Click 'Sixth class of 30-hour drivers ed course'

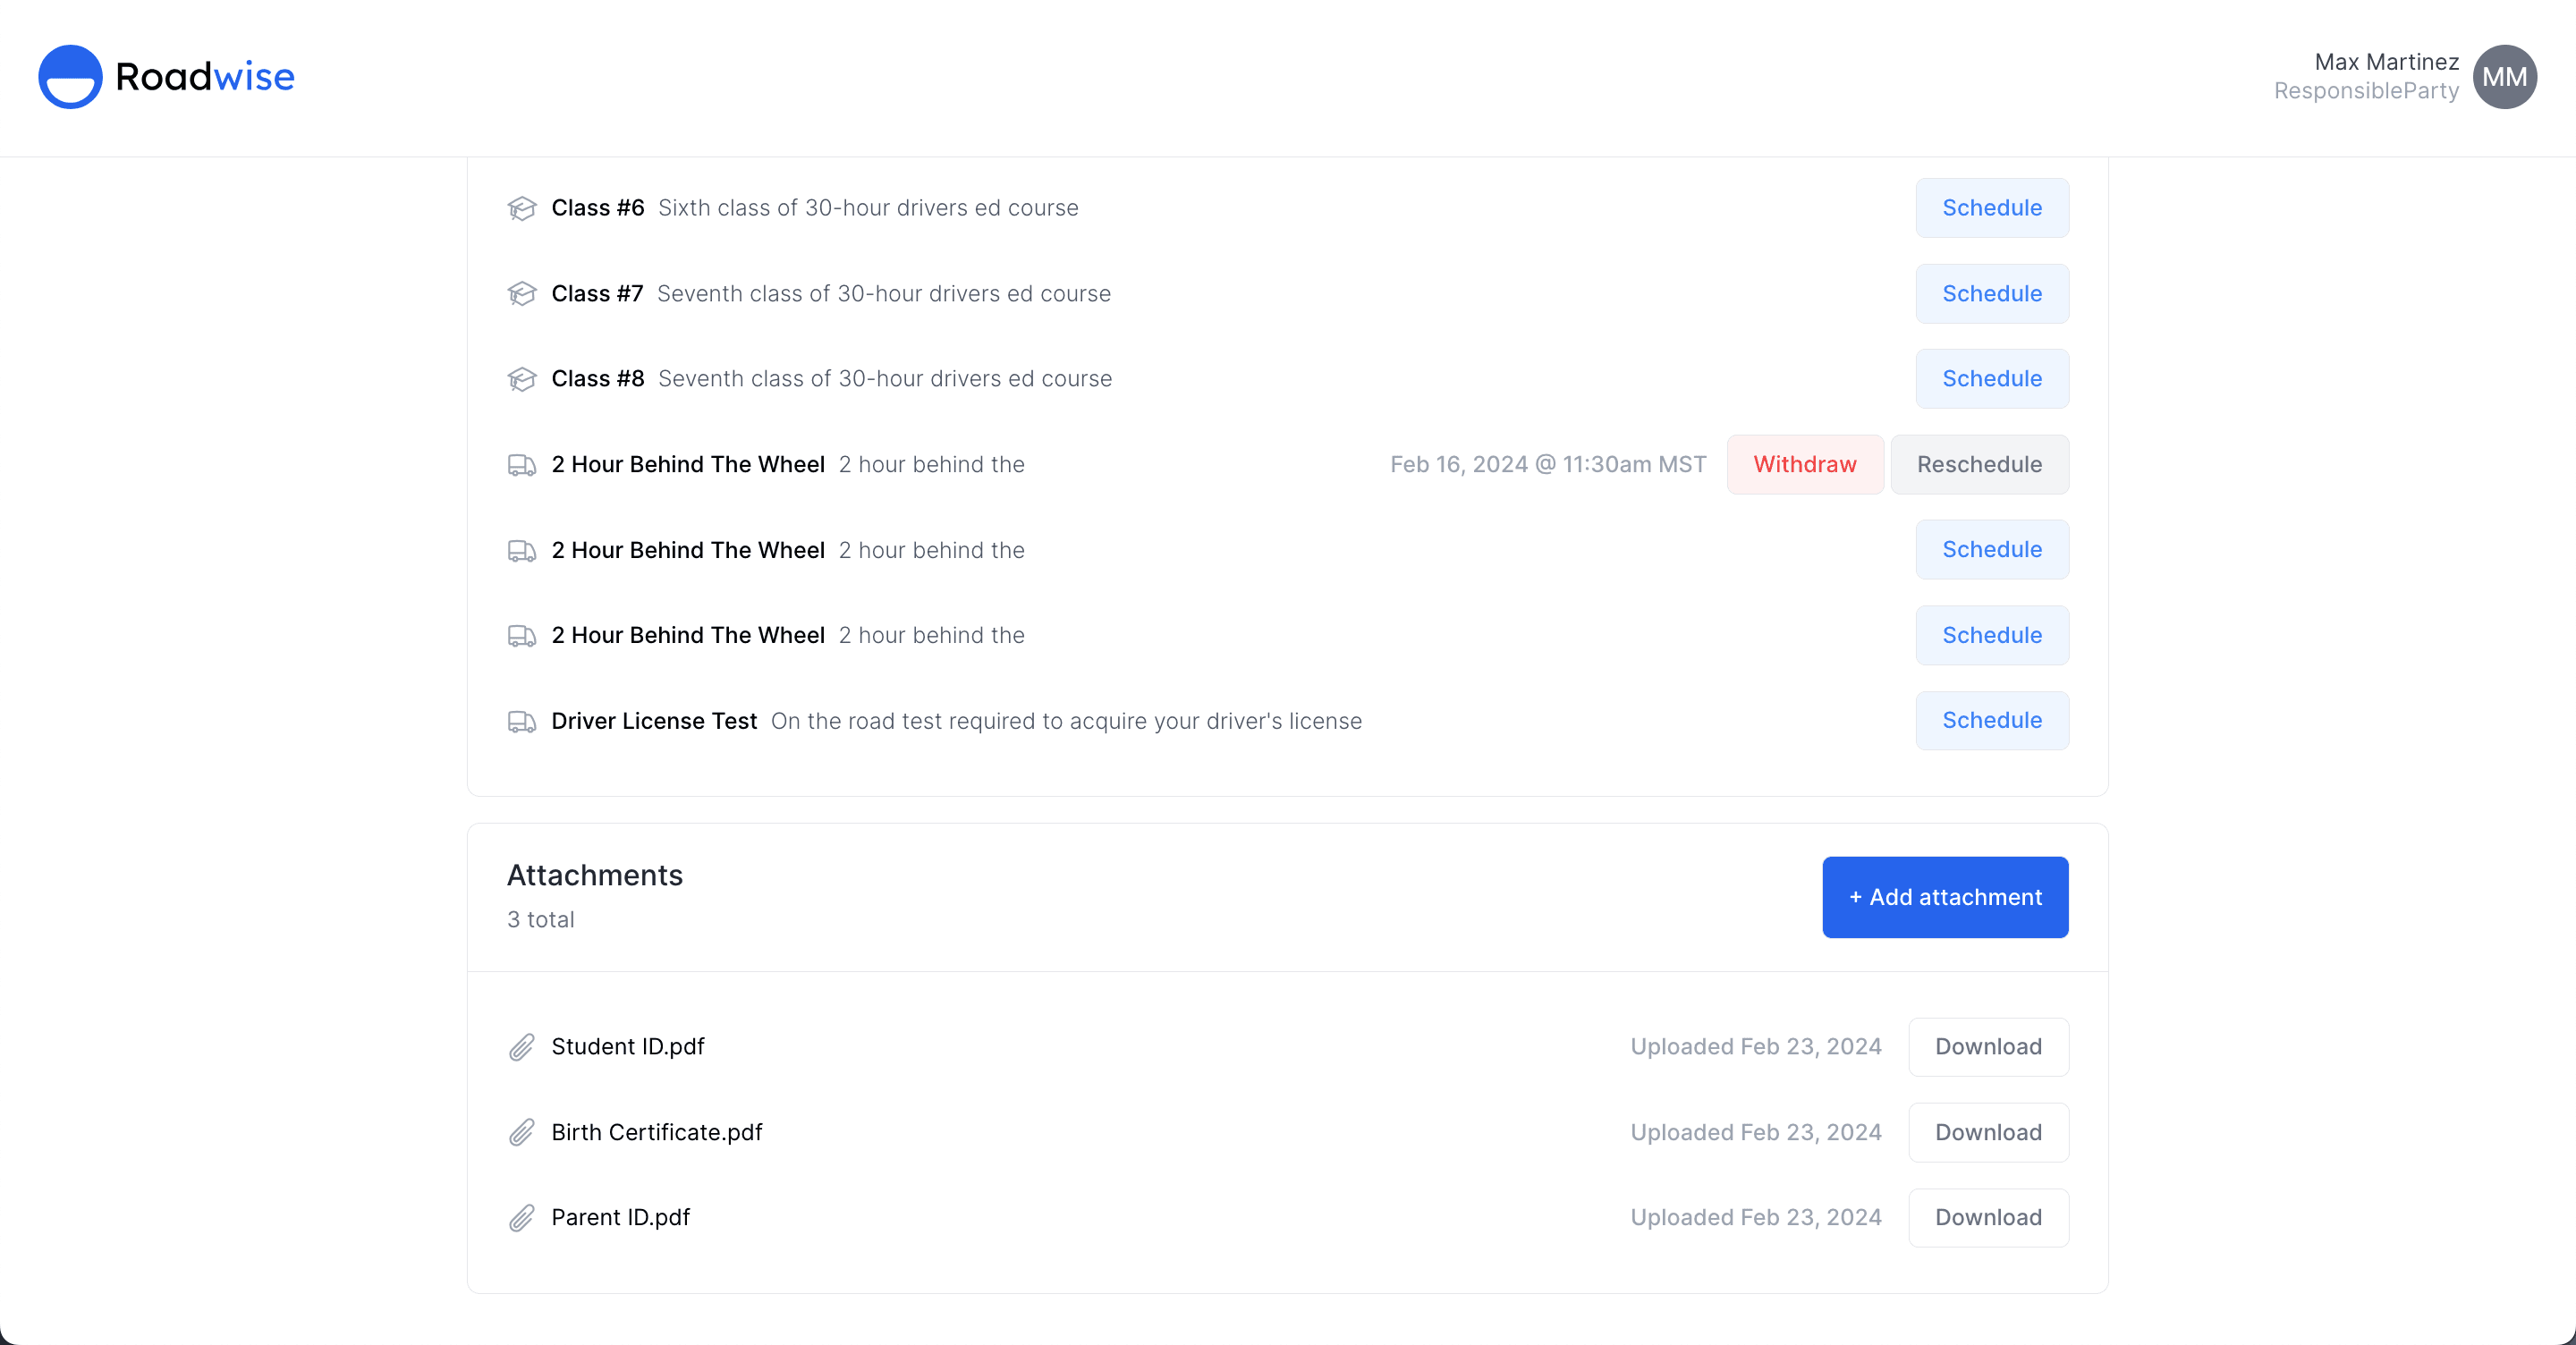coord(868,208)
